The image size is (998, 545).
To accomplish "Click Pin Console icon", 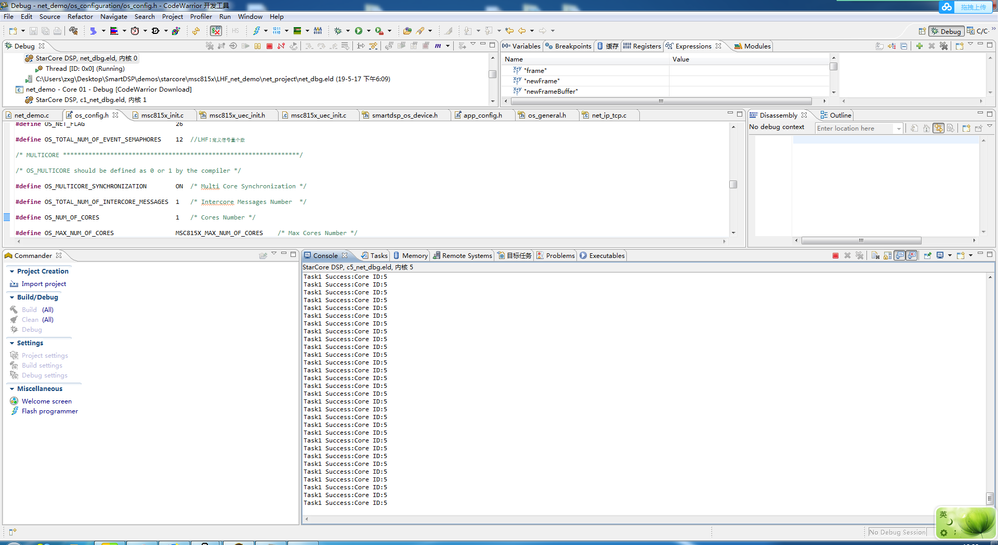I will [x=928, y=255].
